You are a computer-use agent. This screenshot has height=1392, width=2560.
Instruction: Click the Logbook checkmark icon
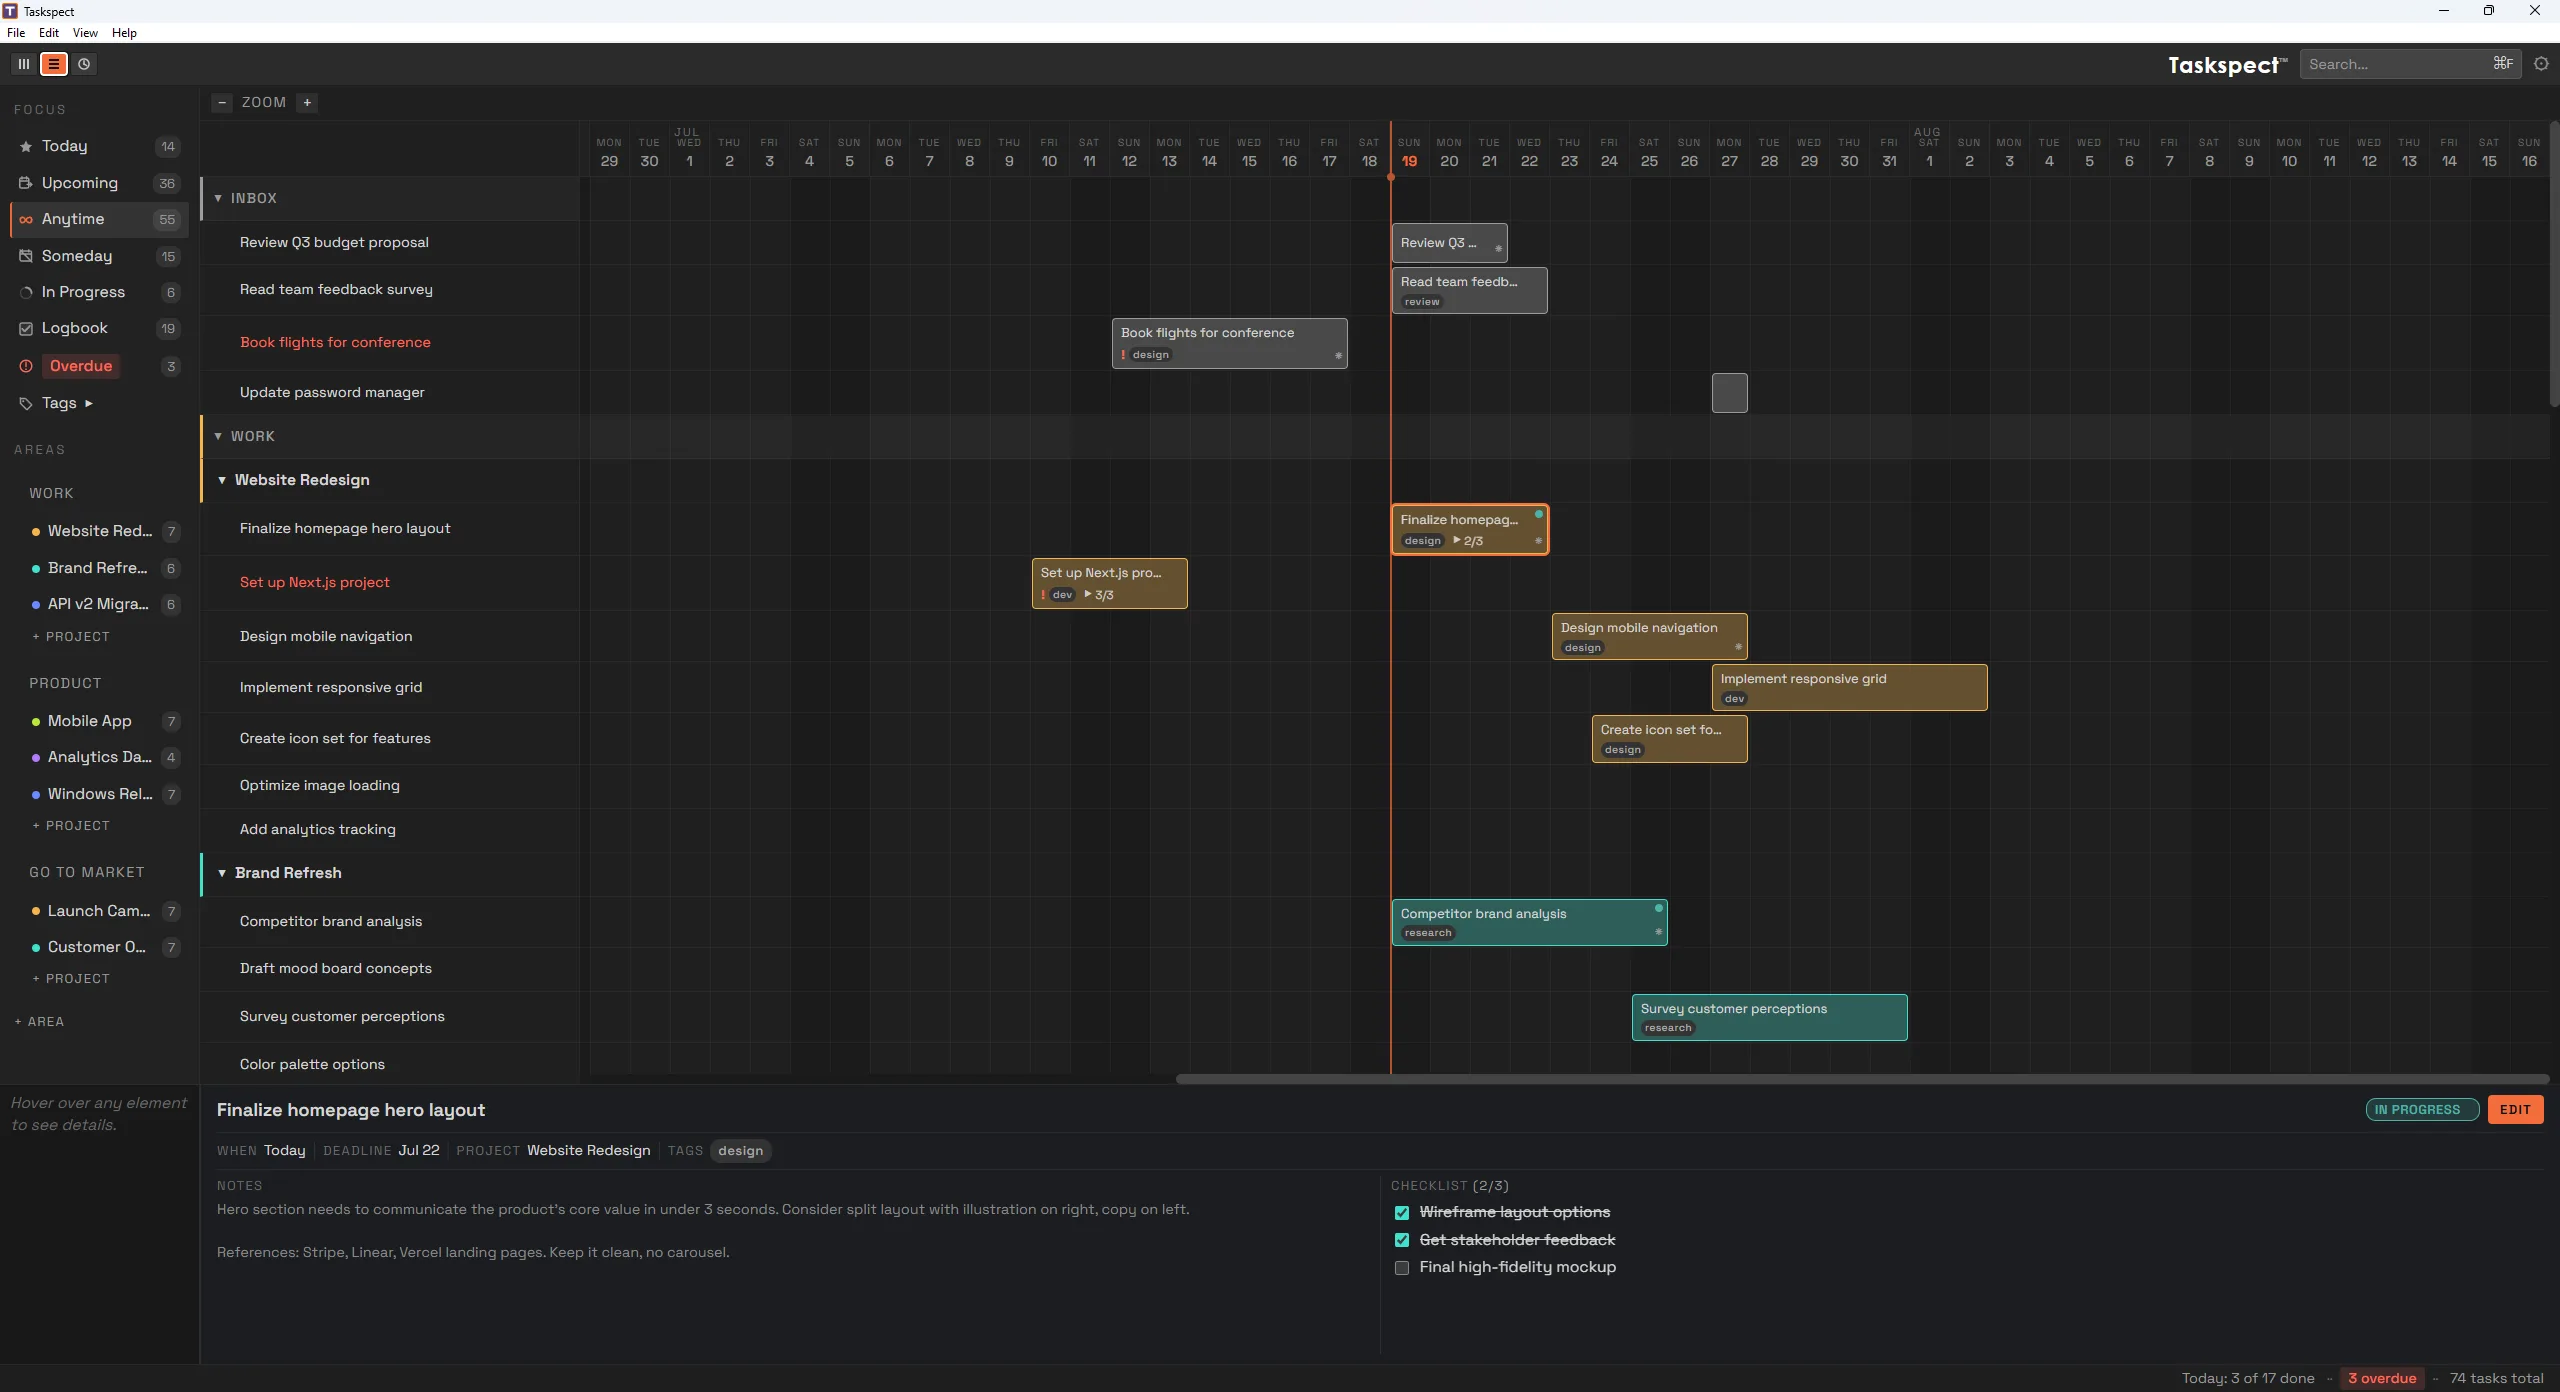(26, 328)
